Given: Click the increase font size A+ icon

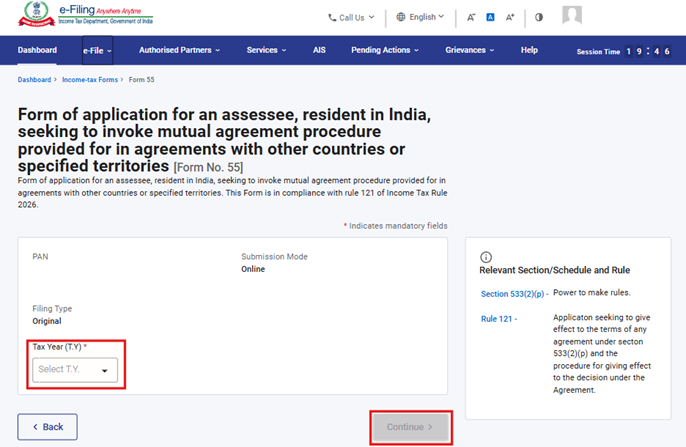Looking at the screenshot, I should (510, 17).
